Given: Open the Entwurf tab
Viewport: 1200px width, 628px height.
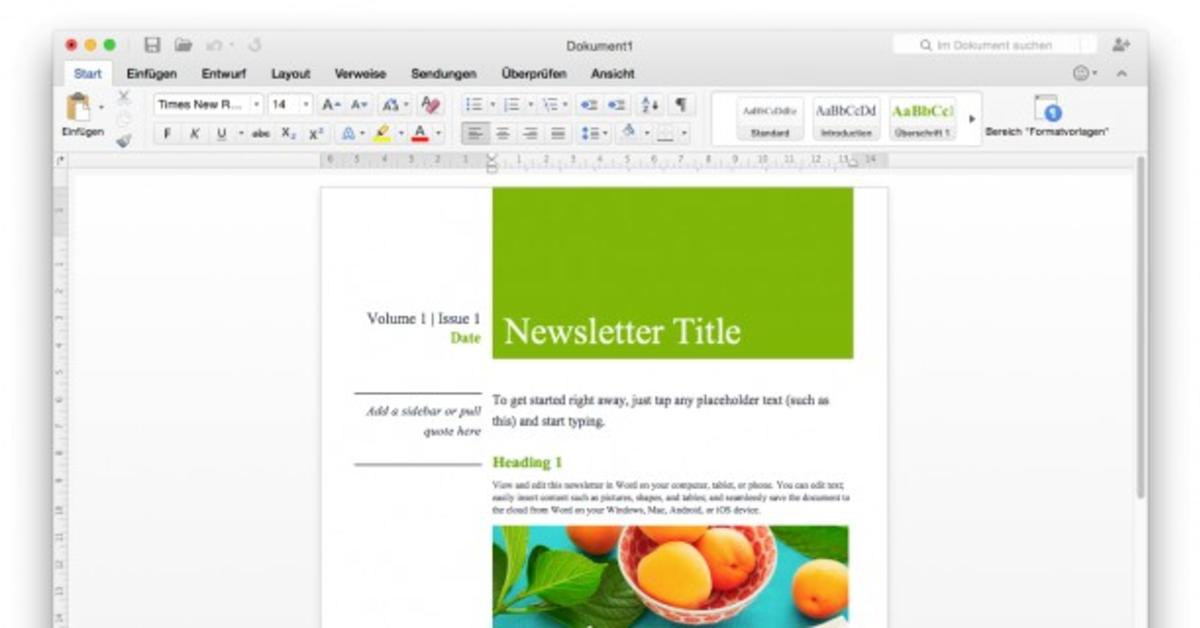Looking at the screenshot, I should pos(223,74).
